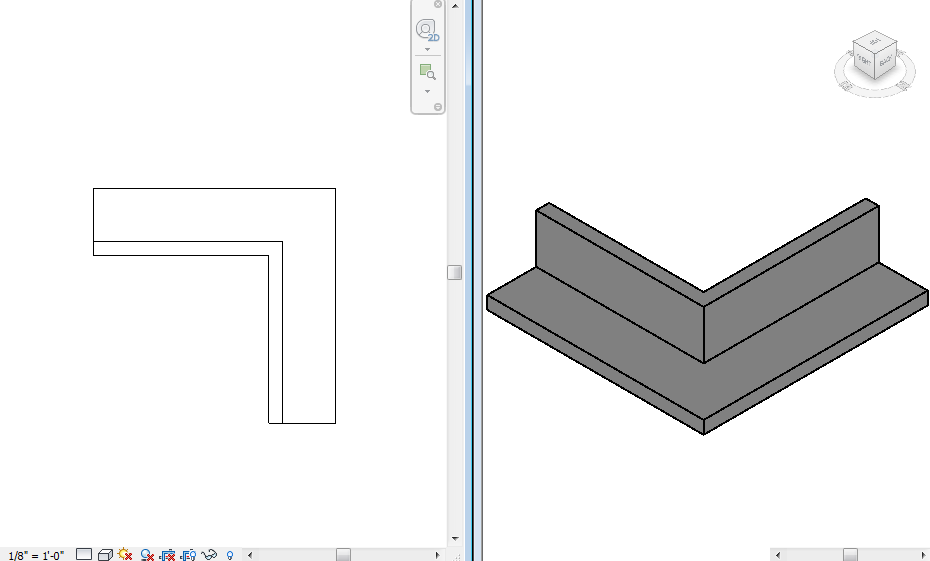Click the ViewCube BACK face

886,61
